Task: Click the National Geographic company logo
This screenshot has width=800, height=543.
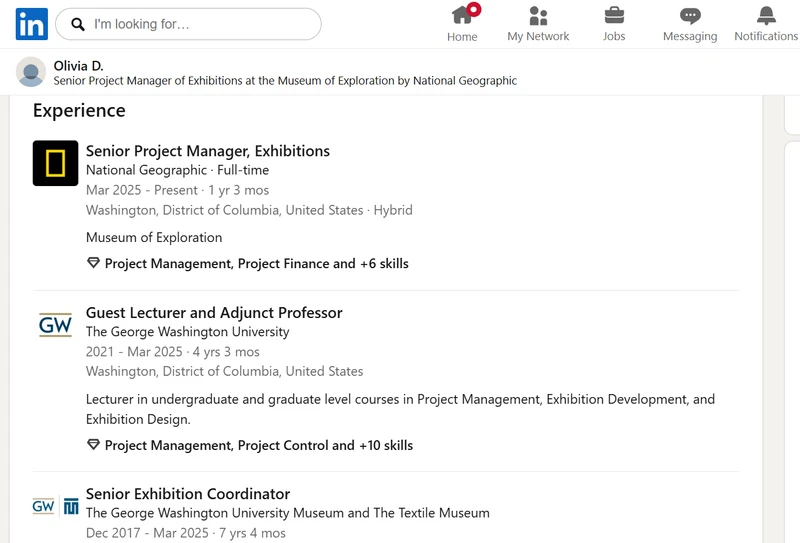Action: click(56, 163)
